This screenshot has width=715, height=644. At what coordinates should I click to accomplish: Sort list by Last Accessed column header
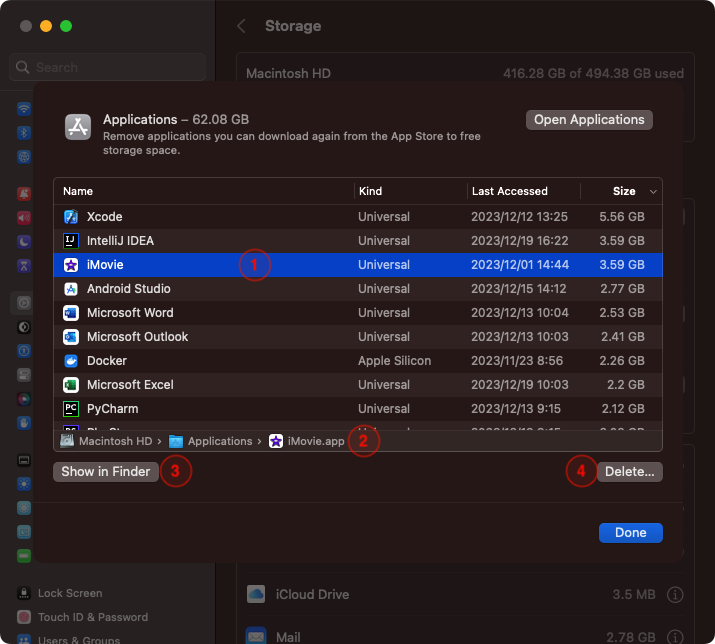(510, 192)
